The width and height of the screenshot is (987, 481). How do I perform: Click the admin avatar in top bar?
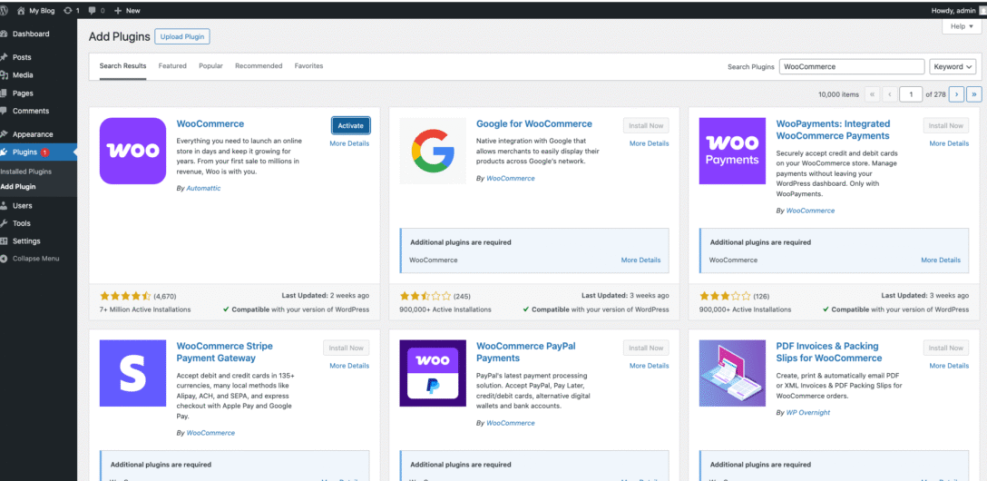983,11
